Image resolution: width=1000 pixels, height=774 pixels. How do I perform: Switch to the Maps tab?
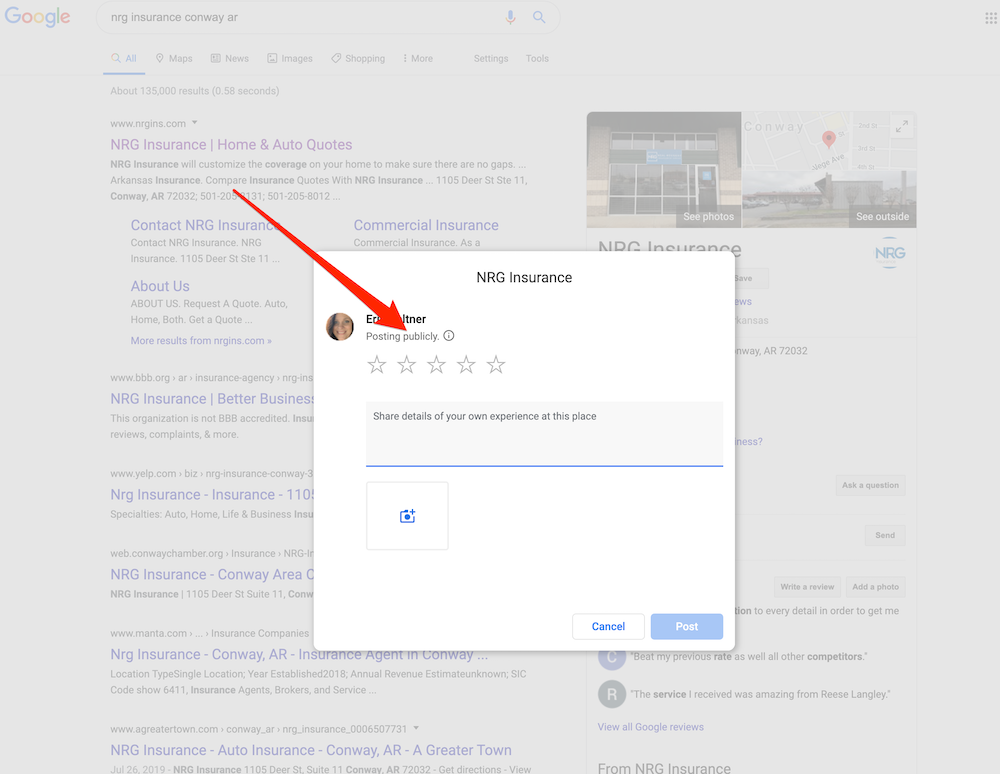(174, 59)
